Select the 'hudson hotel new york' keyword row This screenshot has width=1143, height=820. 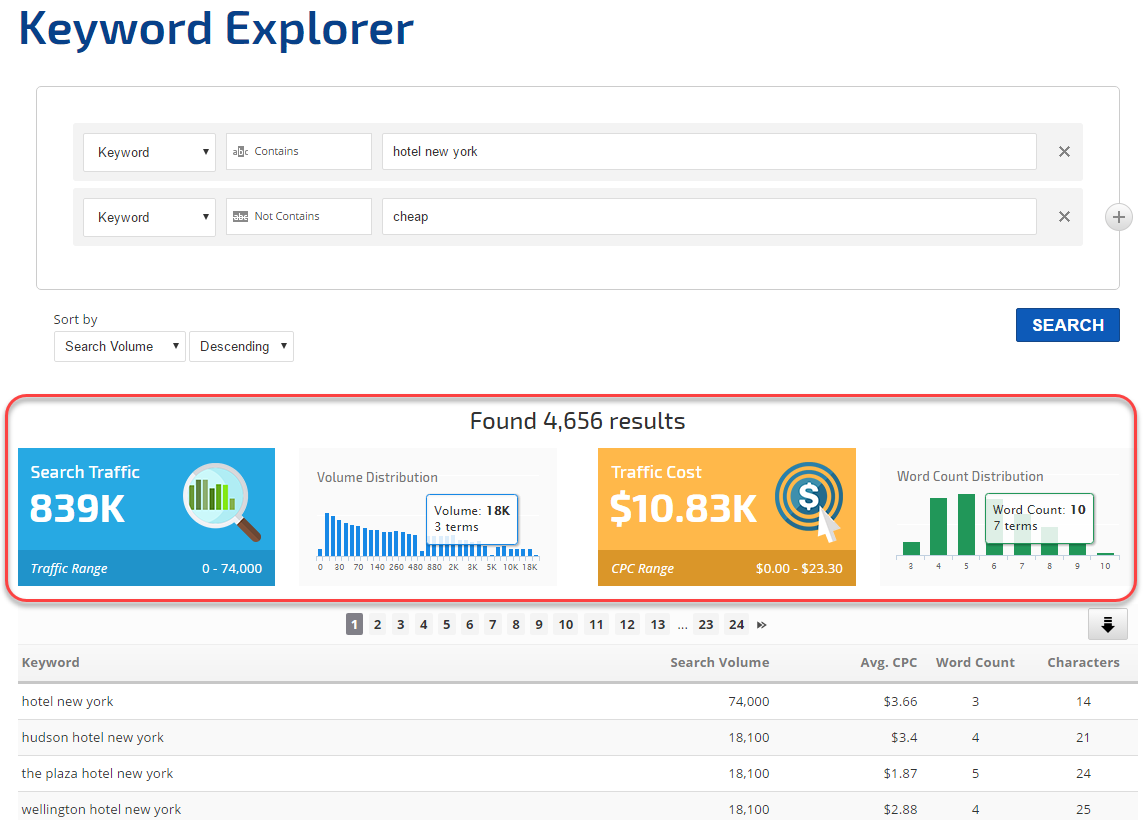93,737
